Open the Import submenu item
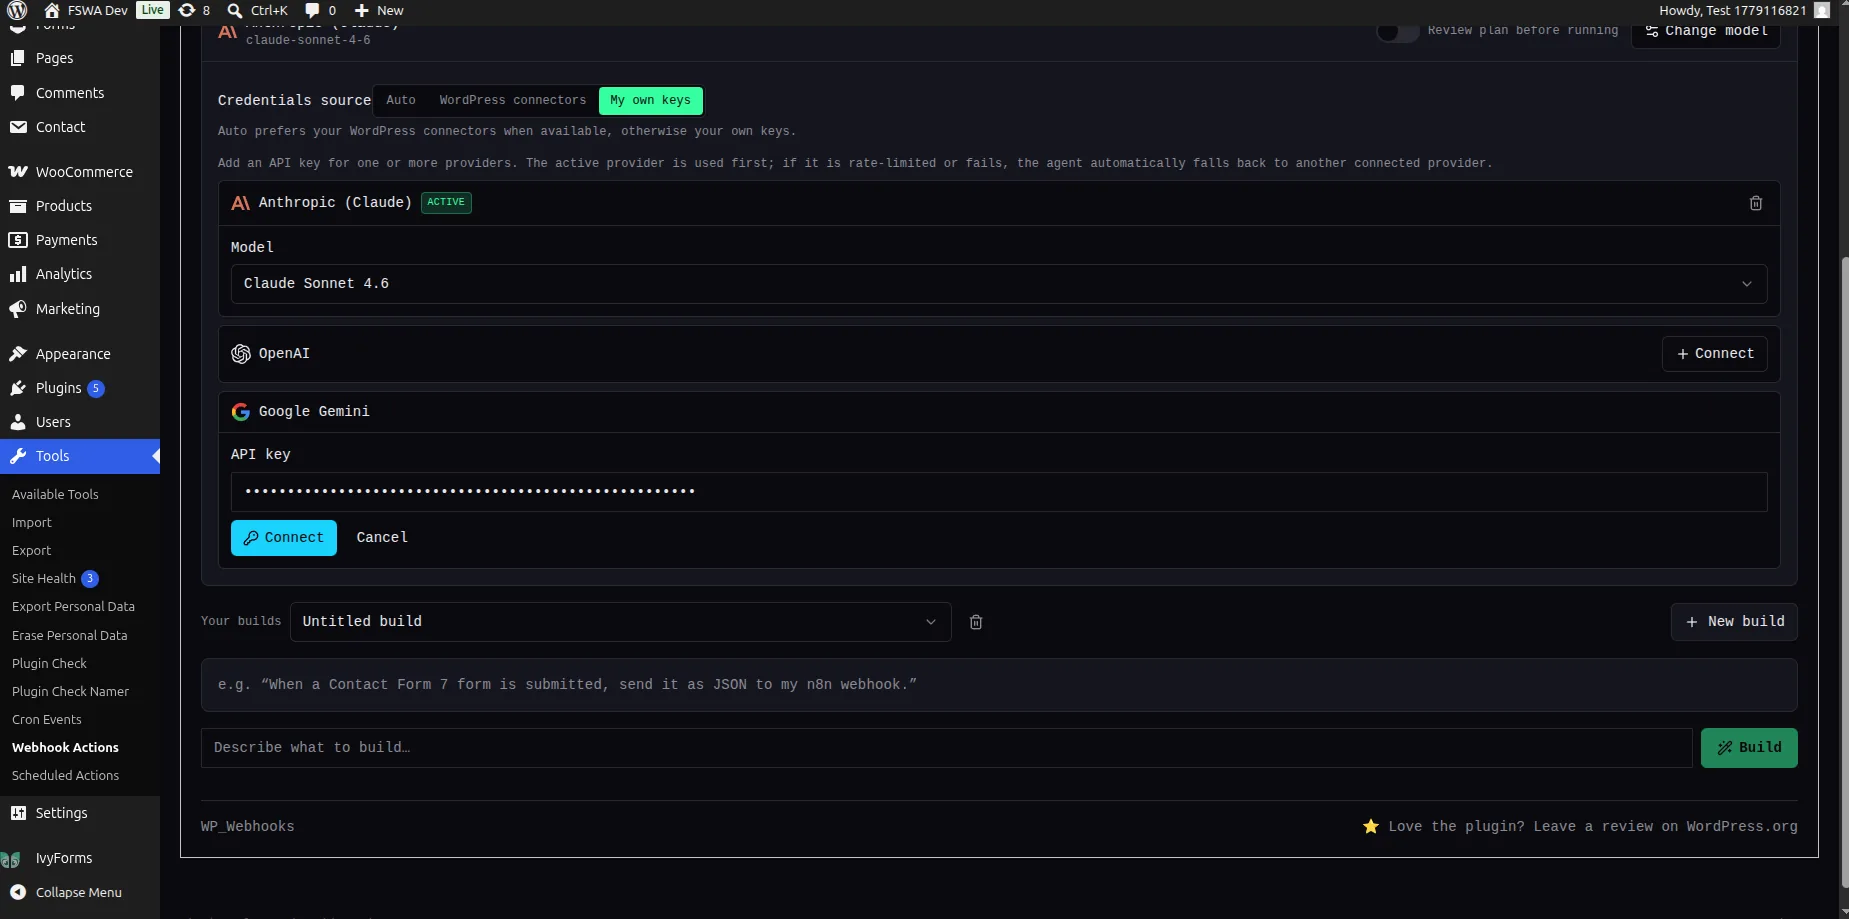This screenshot has height=919, width=1849. 32,523
